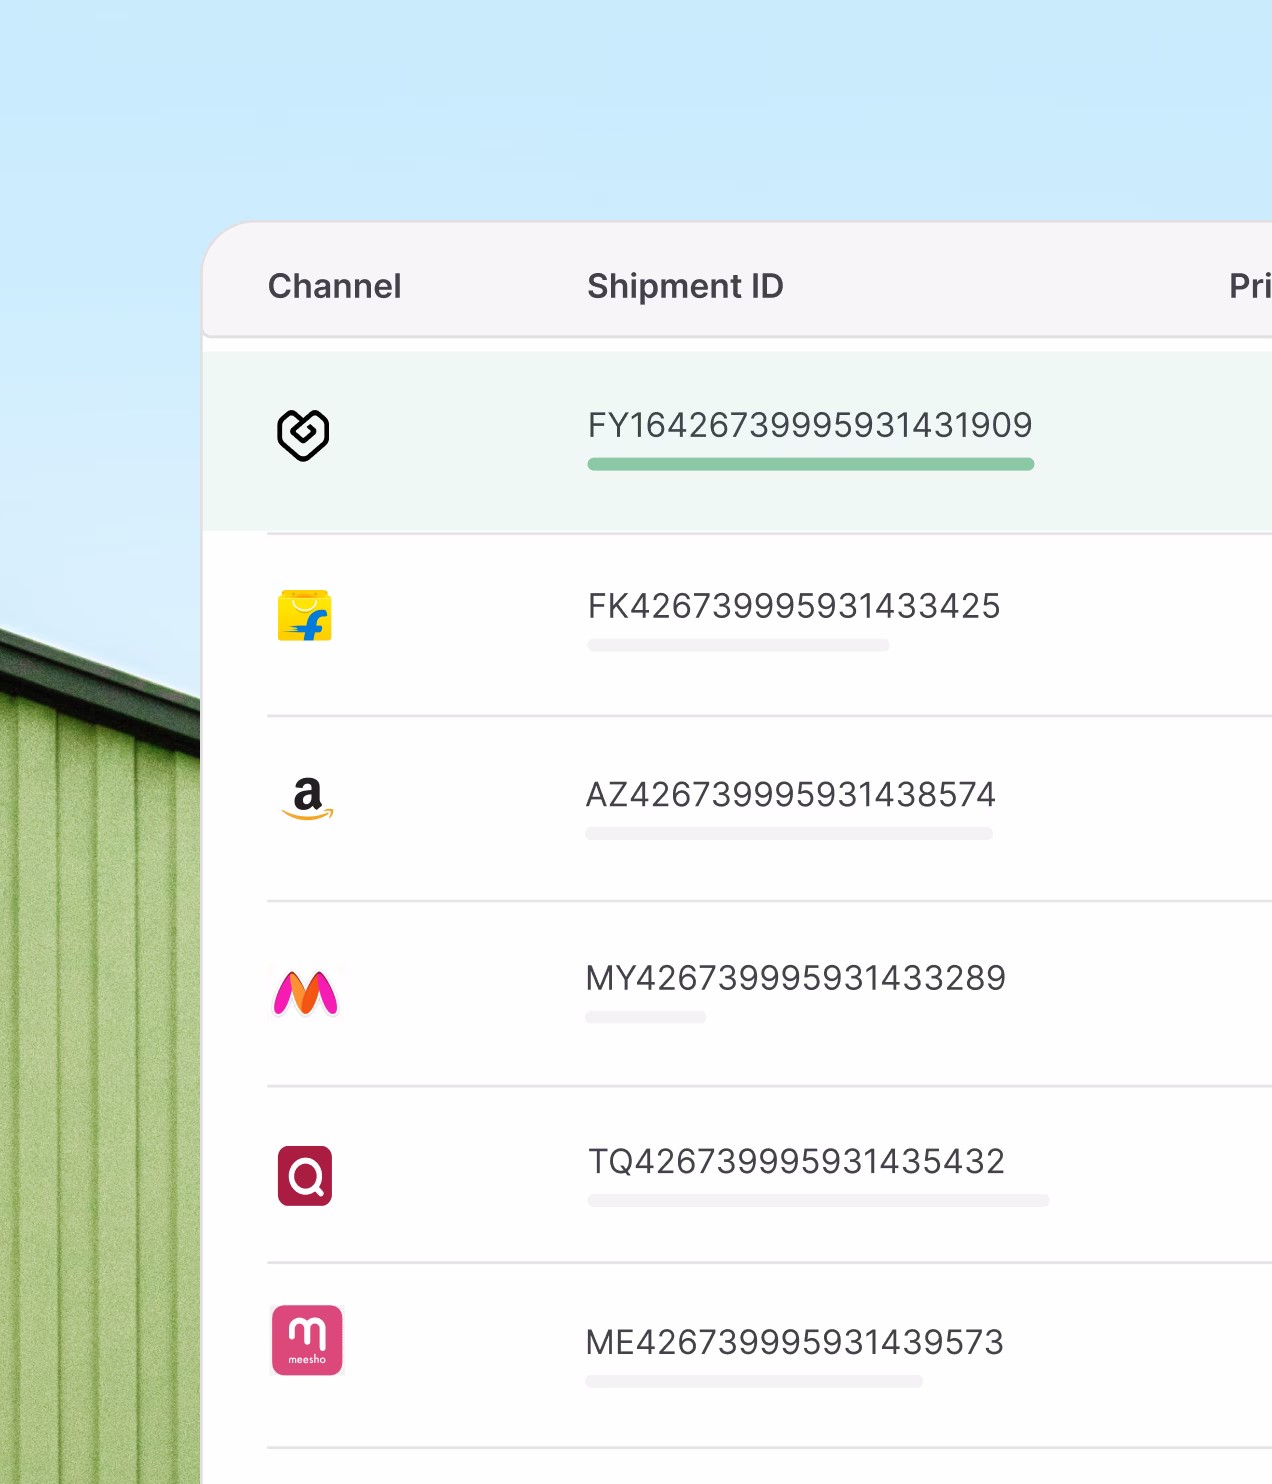Click the short progress bar under MY shipment
Viewport: 1272px width, 1484px height.
pos(645,1018)
